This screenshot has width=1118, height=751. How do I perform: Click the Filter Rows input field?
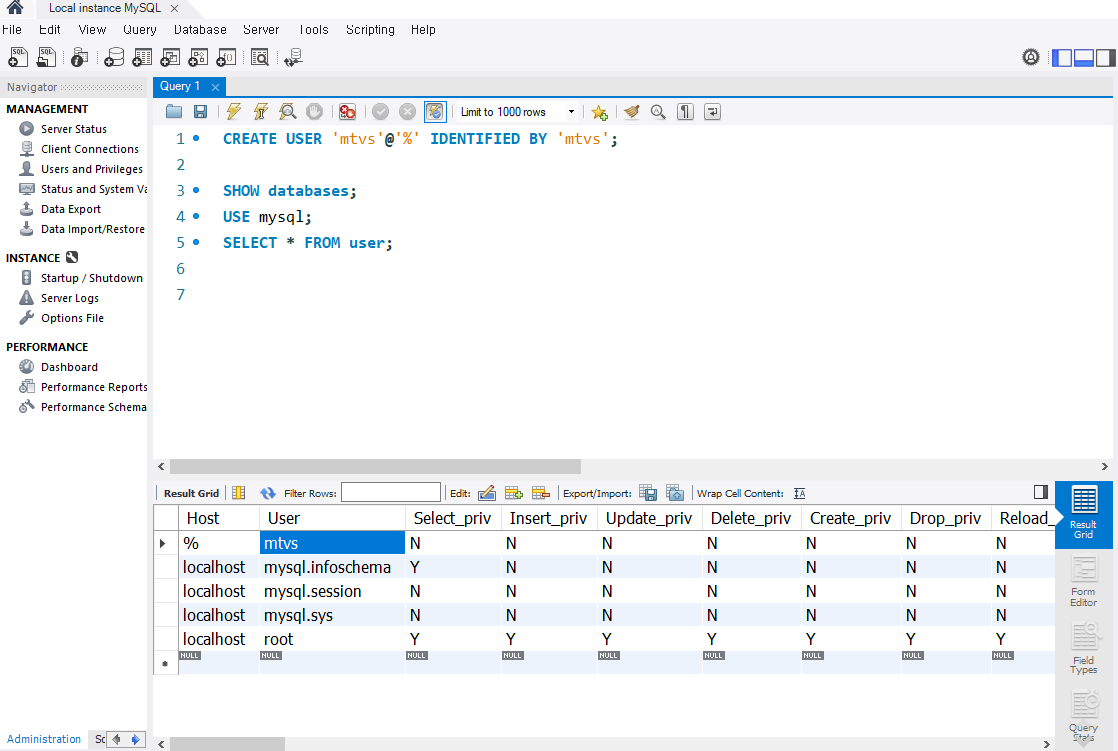click(x=390, y=493)
